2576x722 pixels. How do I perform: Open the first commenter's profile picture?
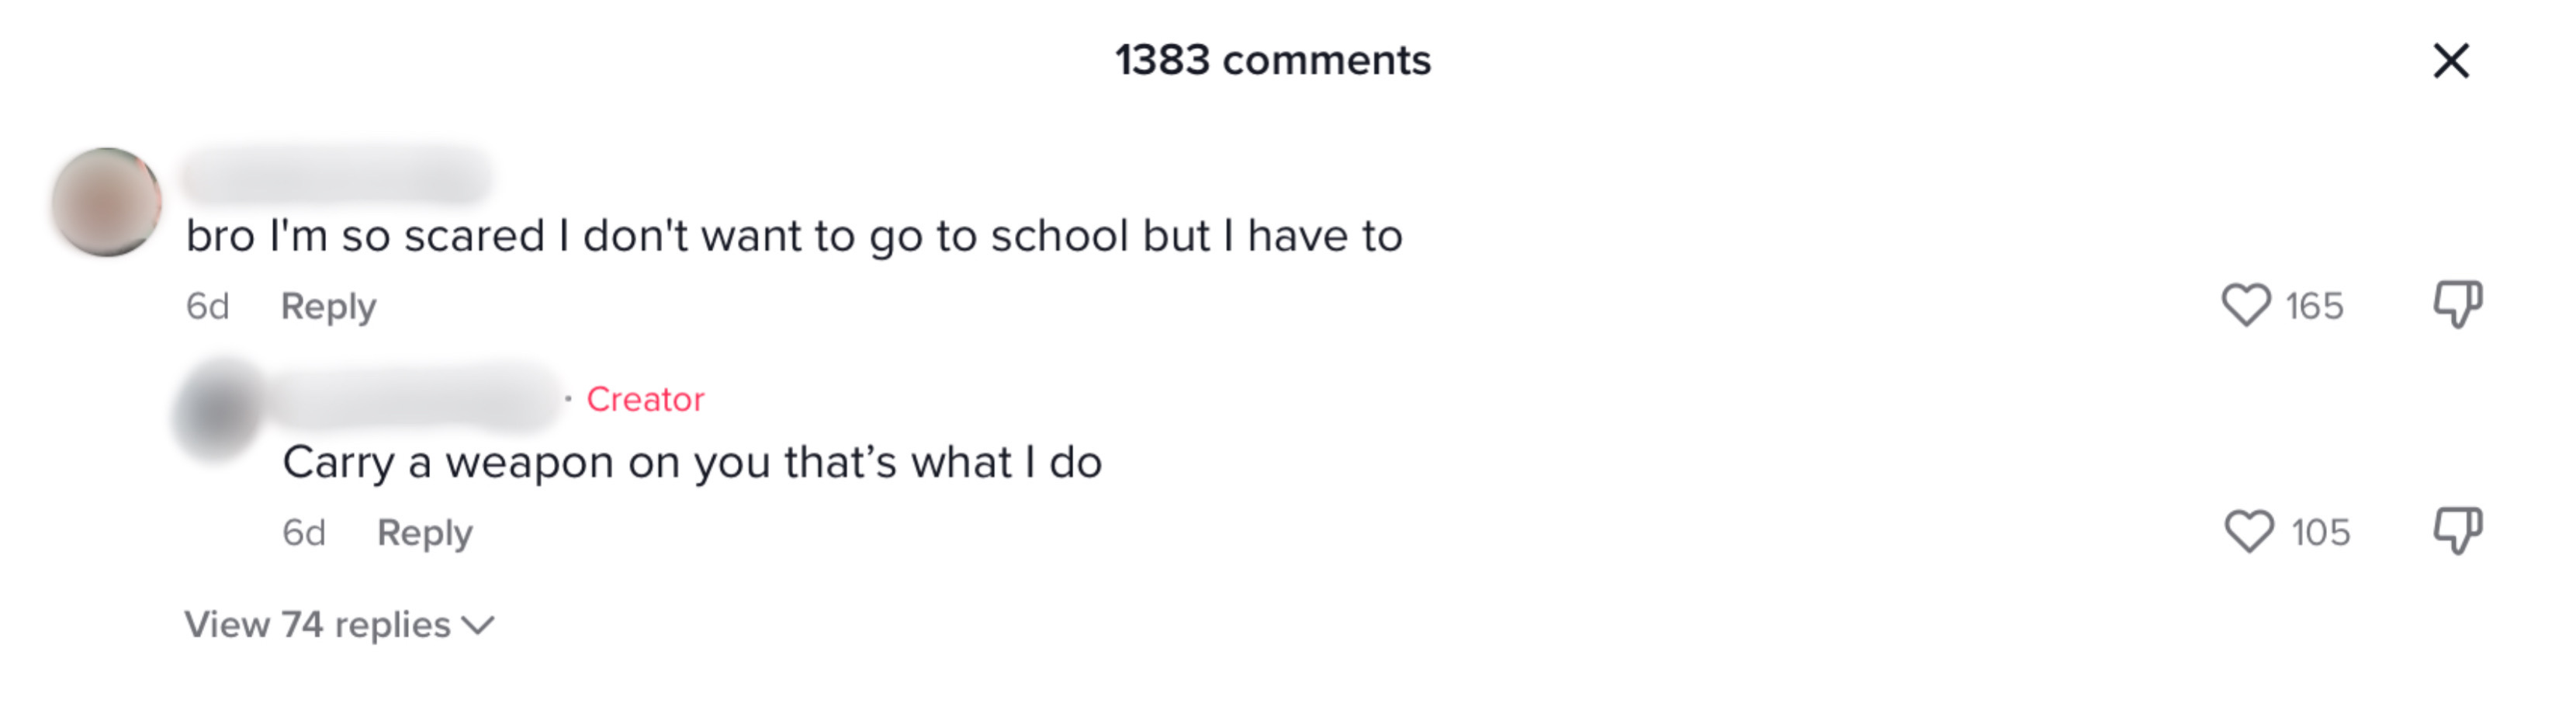(x=106, y=202)
